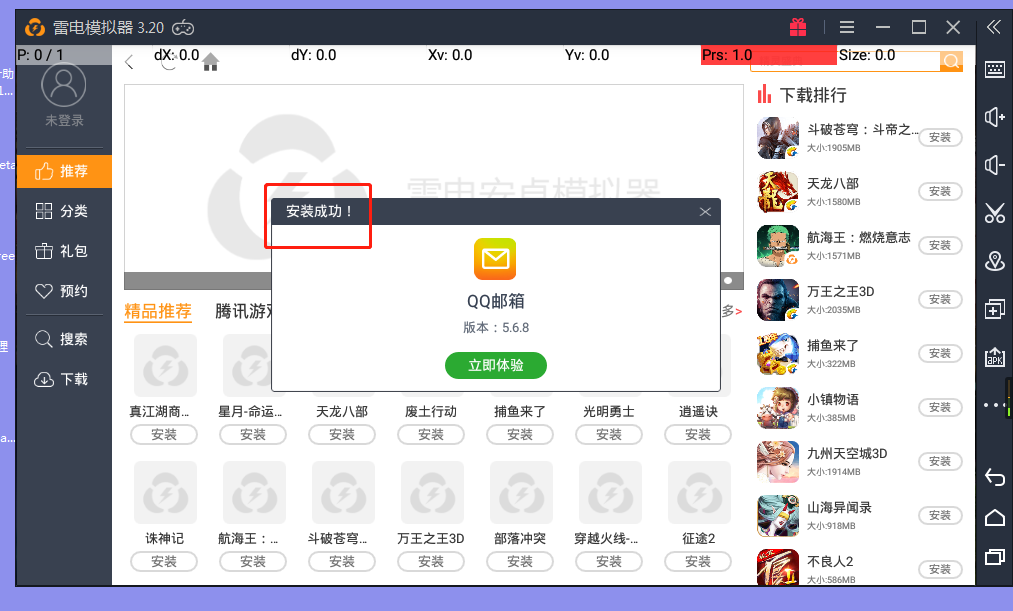The width and height of the screenshot is (1013, 611).
Task: Click the volume up icon
Action: (x=995, y=117)
